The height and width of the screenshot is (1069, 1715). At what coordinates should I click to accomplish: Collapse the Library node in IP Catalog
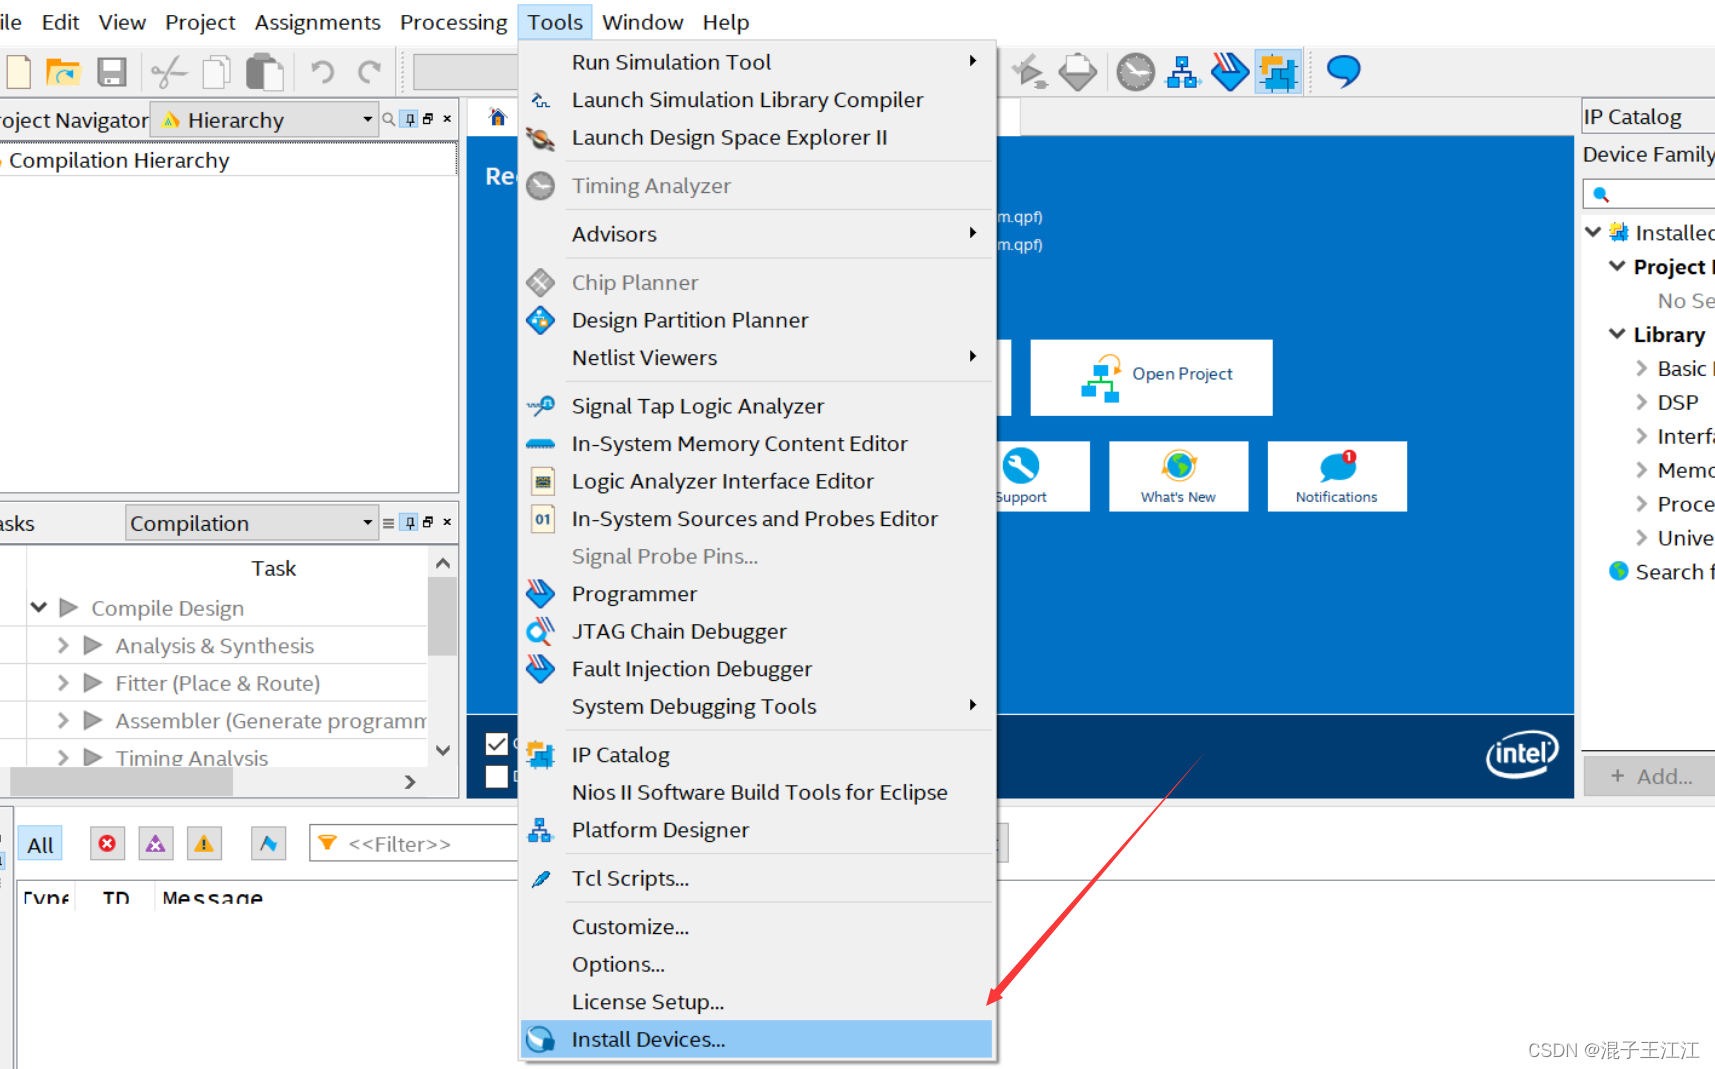click(1617, 334)
